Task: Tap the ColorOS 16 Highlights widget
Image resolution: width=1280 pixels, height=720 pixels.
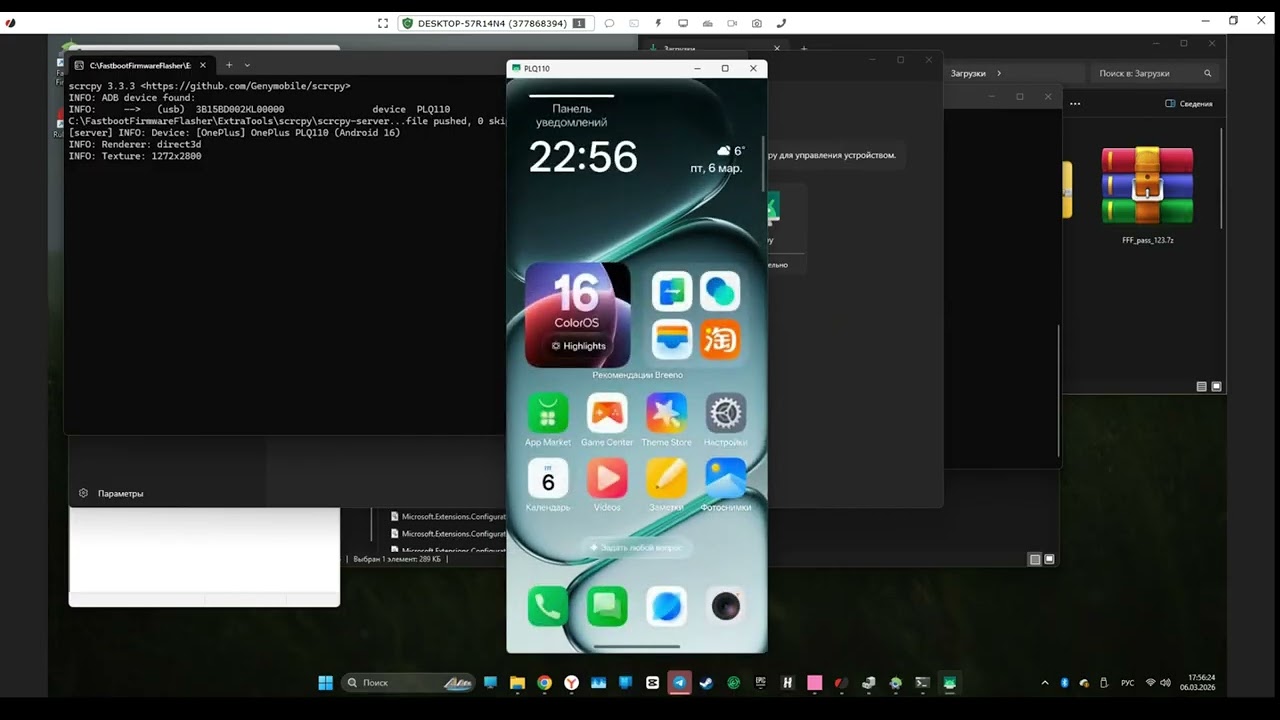Action: (578, 315)
